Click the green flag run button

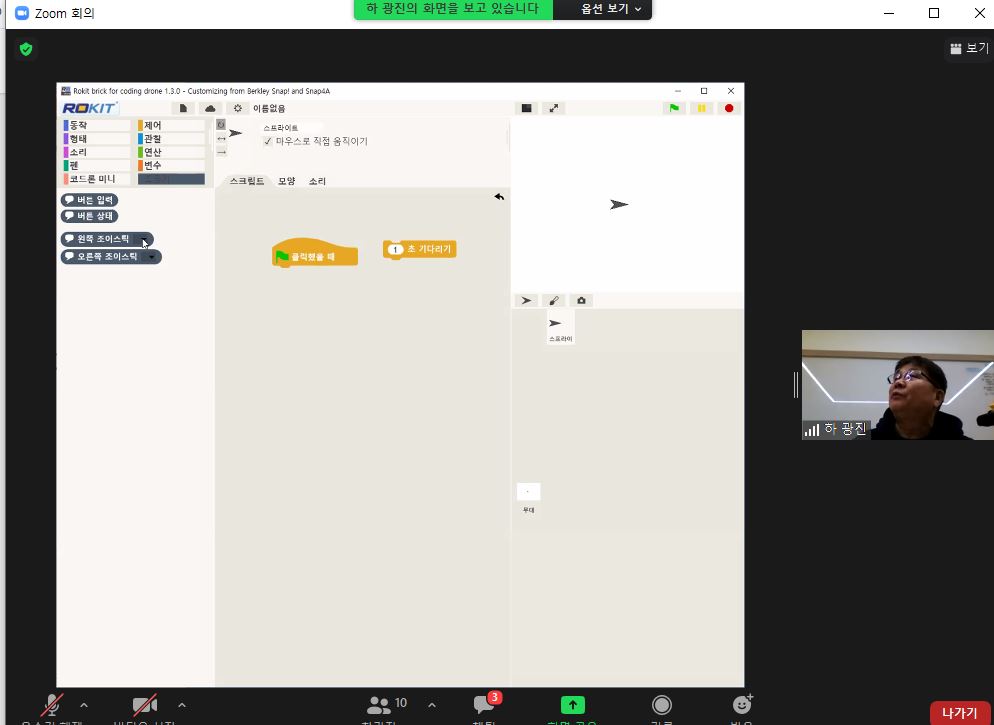click(675, 108)
